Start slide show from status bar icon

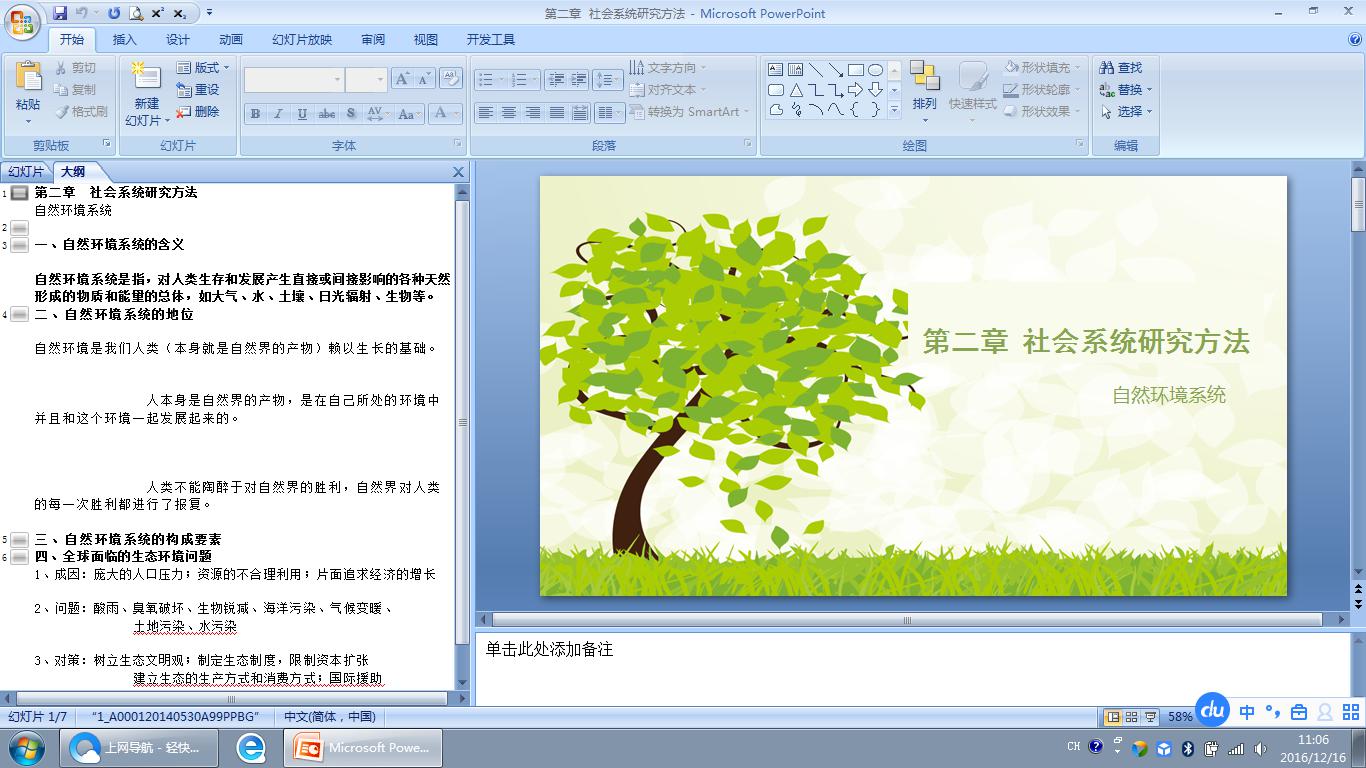pos(1151,717)
